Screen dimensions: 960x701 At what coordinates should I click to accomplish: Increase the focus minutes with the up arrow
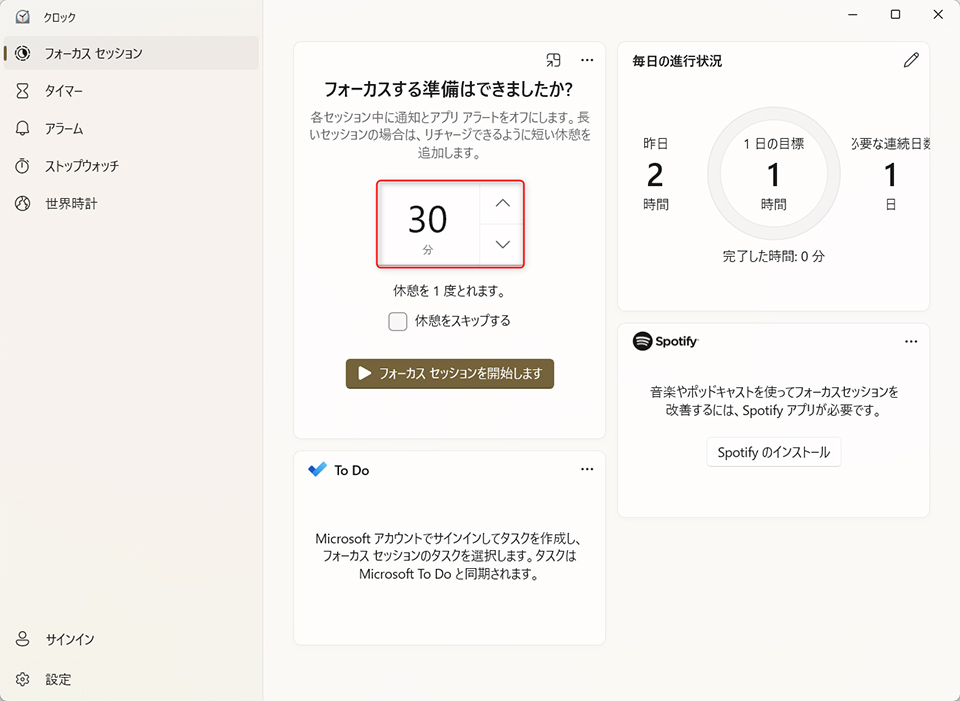point(502,203)
